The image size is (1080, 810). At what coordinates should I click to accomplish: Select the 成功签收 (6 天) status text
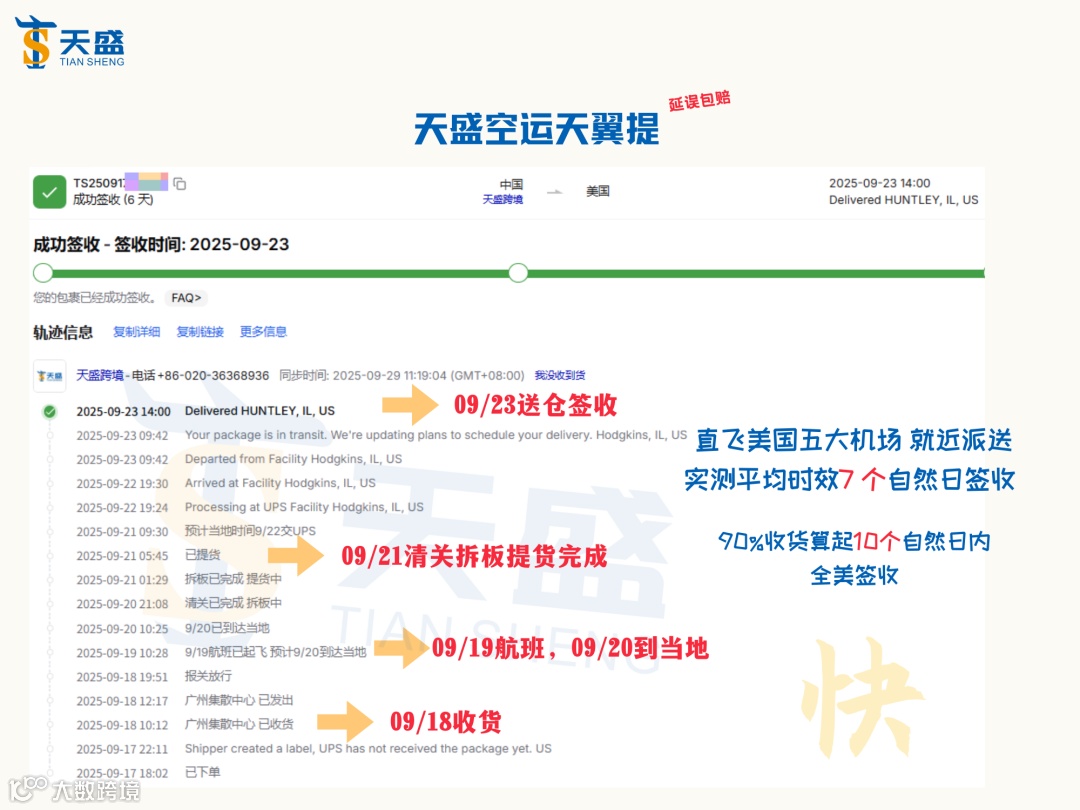coord(114,200)
